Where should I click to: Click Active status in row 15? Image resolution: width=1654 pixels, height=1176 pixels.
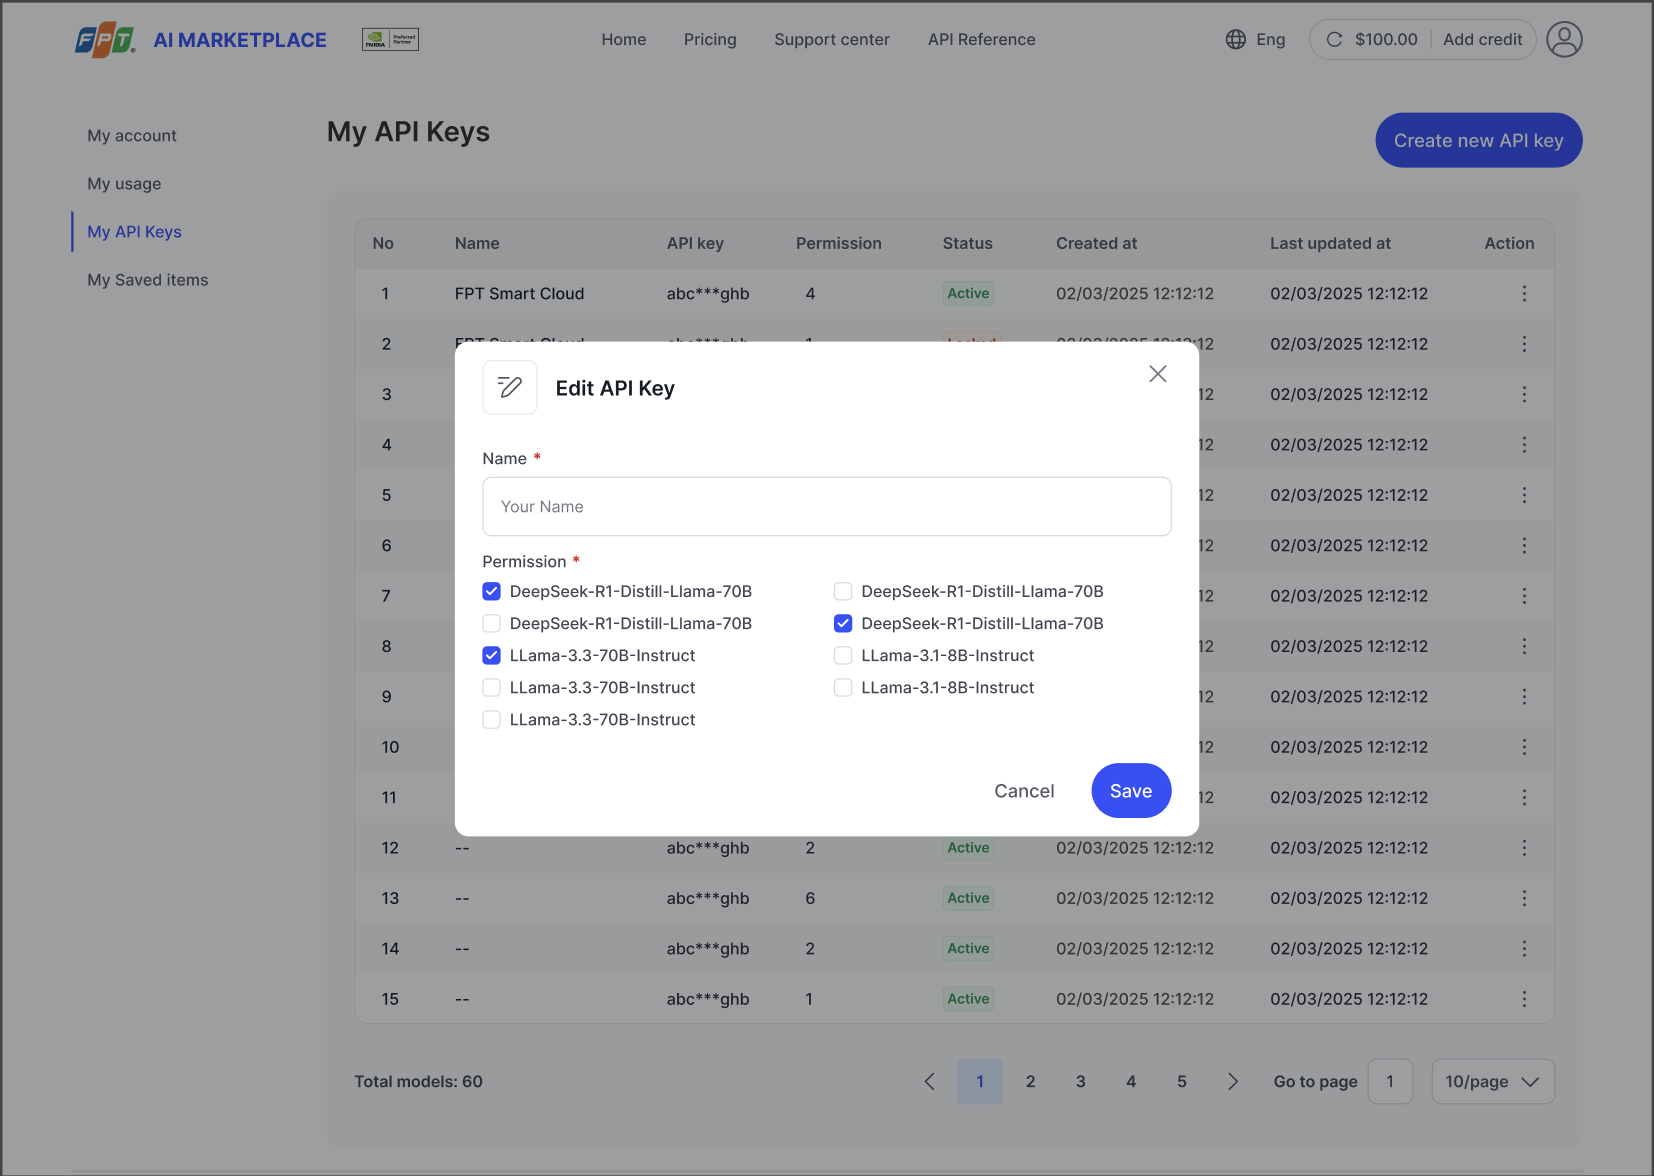click(x=968, y=999)
